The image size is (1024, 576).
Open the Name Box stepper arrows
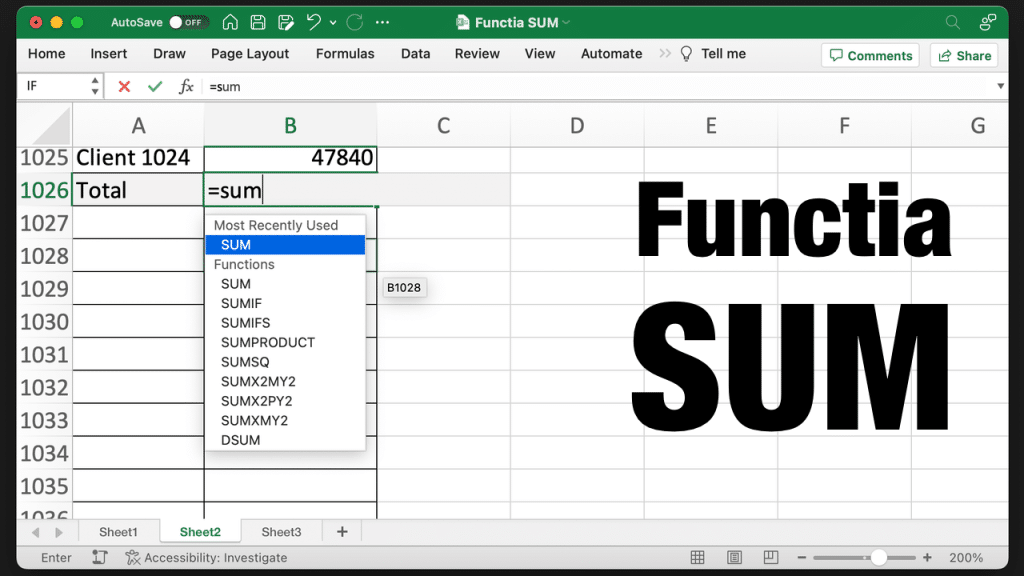(x=95, y=86)
